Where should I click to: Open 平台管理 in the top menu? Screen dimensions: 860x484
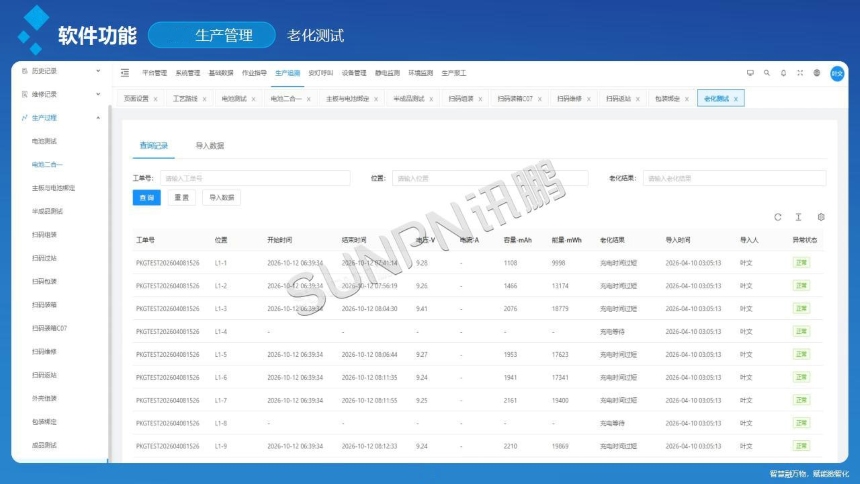coord(154,73)
